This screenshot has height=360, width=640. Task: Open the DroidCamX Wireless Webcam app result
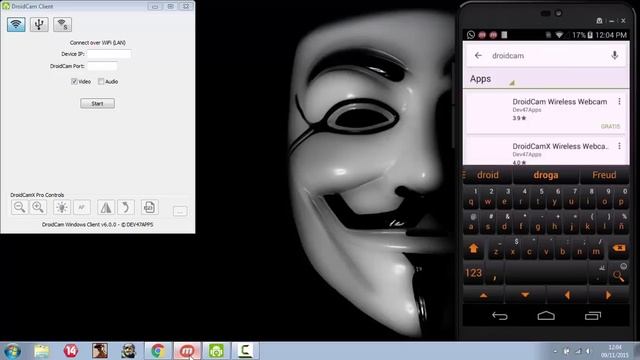[x=546, y=151]
